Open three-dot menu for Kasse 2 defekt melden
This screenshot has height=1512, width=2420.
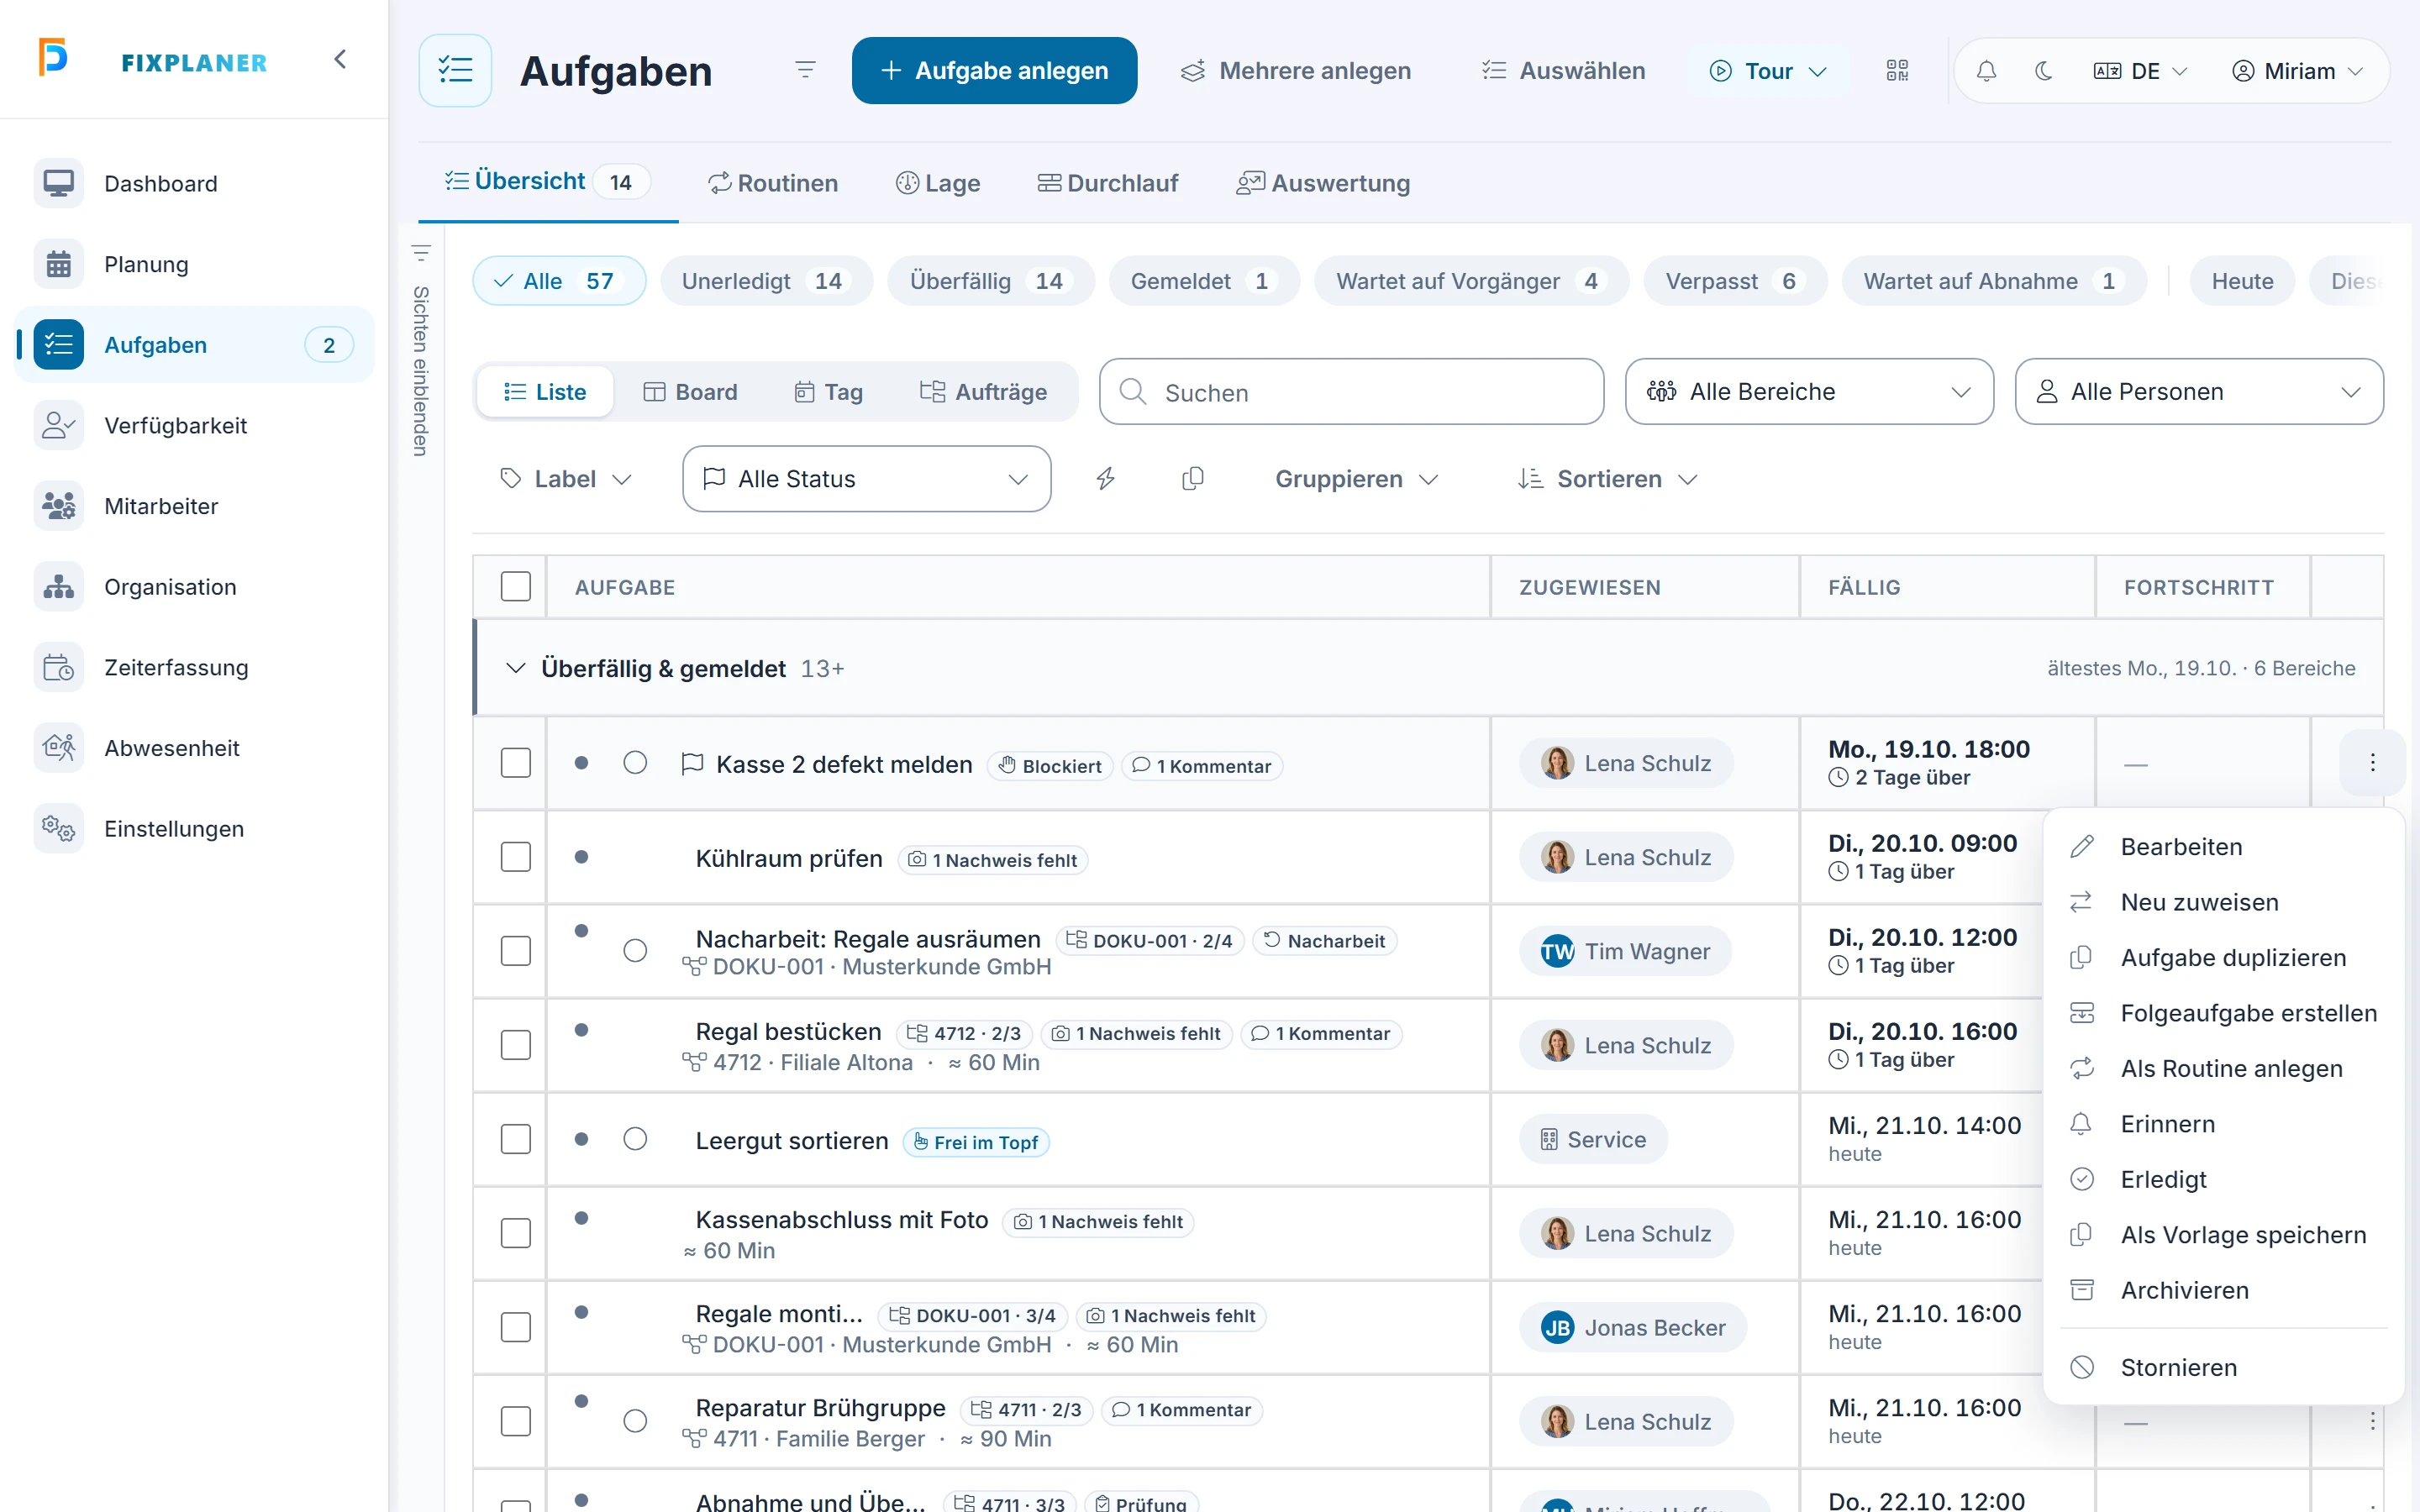[2372, 763]
